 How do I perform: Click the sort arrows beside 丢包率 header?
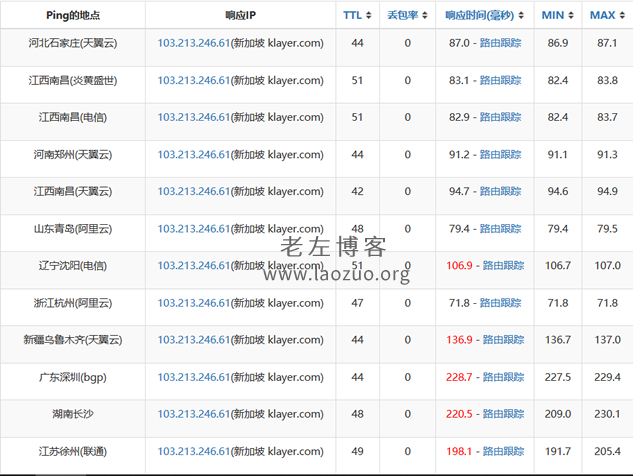pos(426,15)
